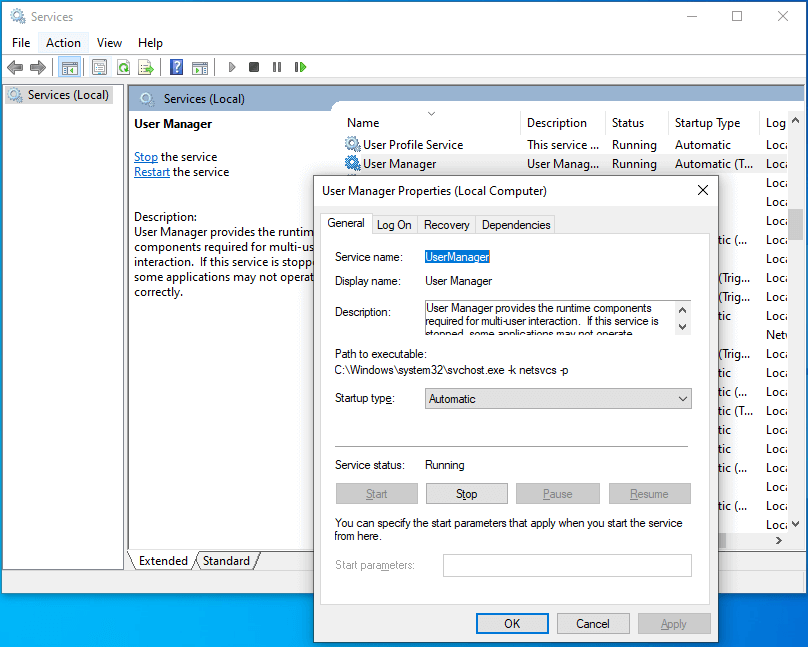Click the Back navigation arrow
Screen dimensions: 808x647
click(14, 67)
